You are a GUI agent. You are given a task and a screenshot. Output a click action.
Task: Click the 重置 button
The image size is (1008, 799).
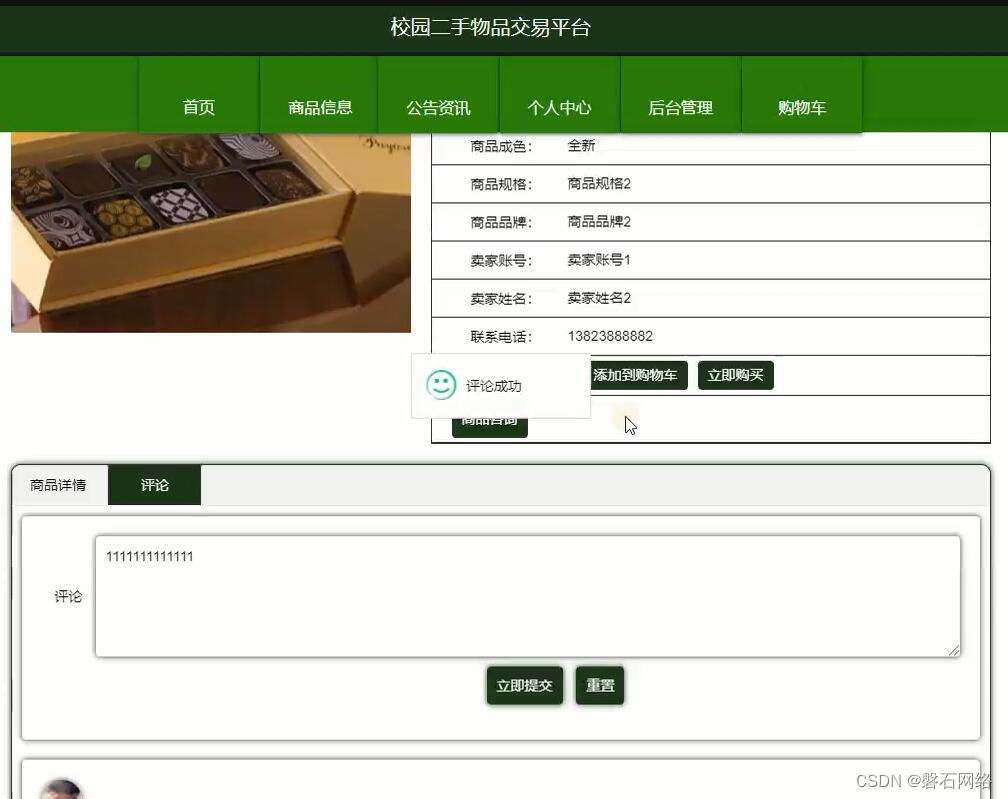[600, 685]
